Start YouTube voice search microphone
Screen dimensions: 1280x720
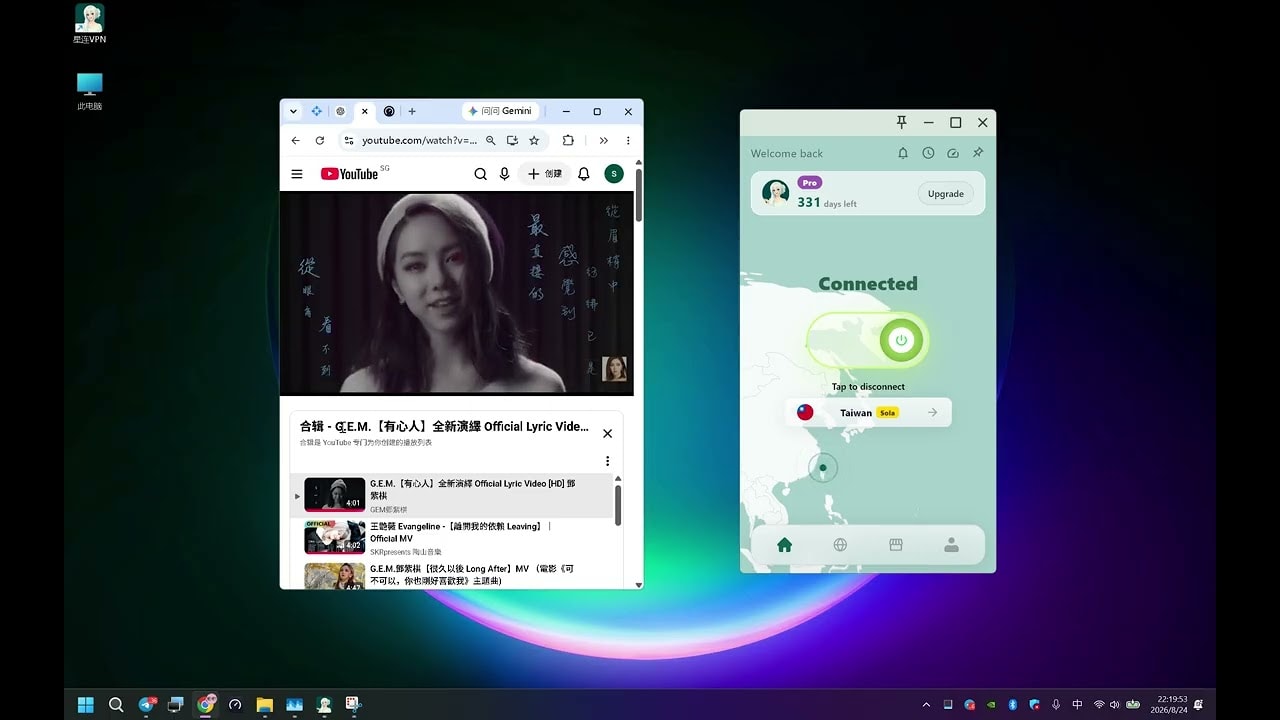[x=504, y=174]
